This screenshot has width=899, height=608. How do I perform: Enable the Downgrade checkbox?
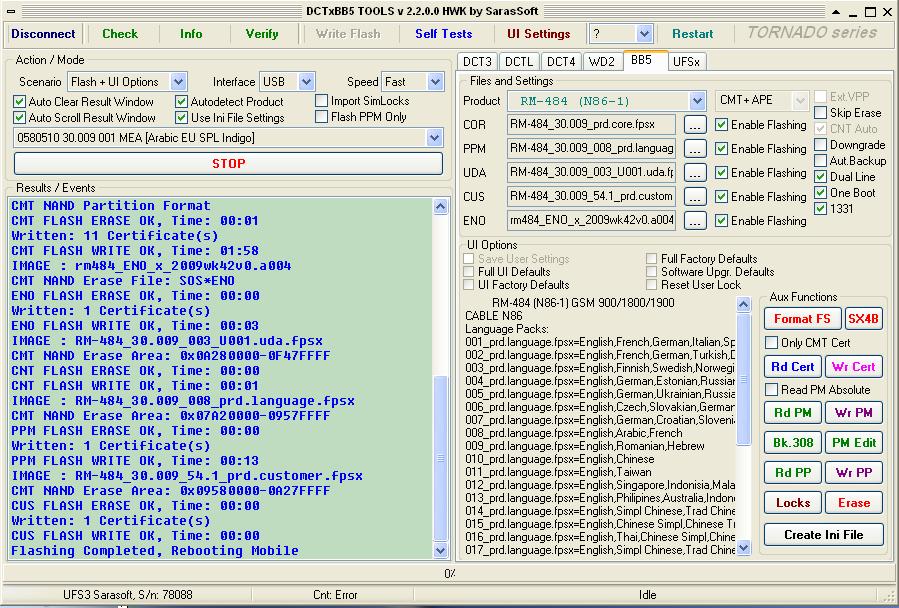click(x=820, y=145)
